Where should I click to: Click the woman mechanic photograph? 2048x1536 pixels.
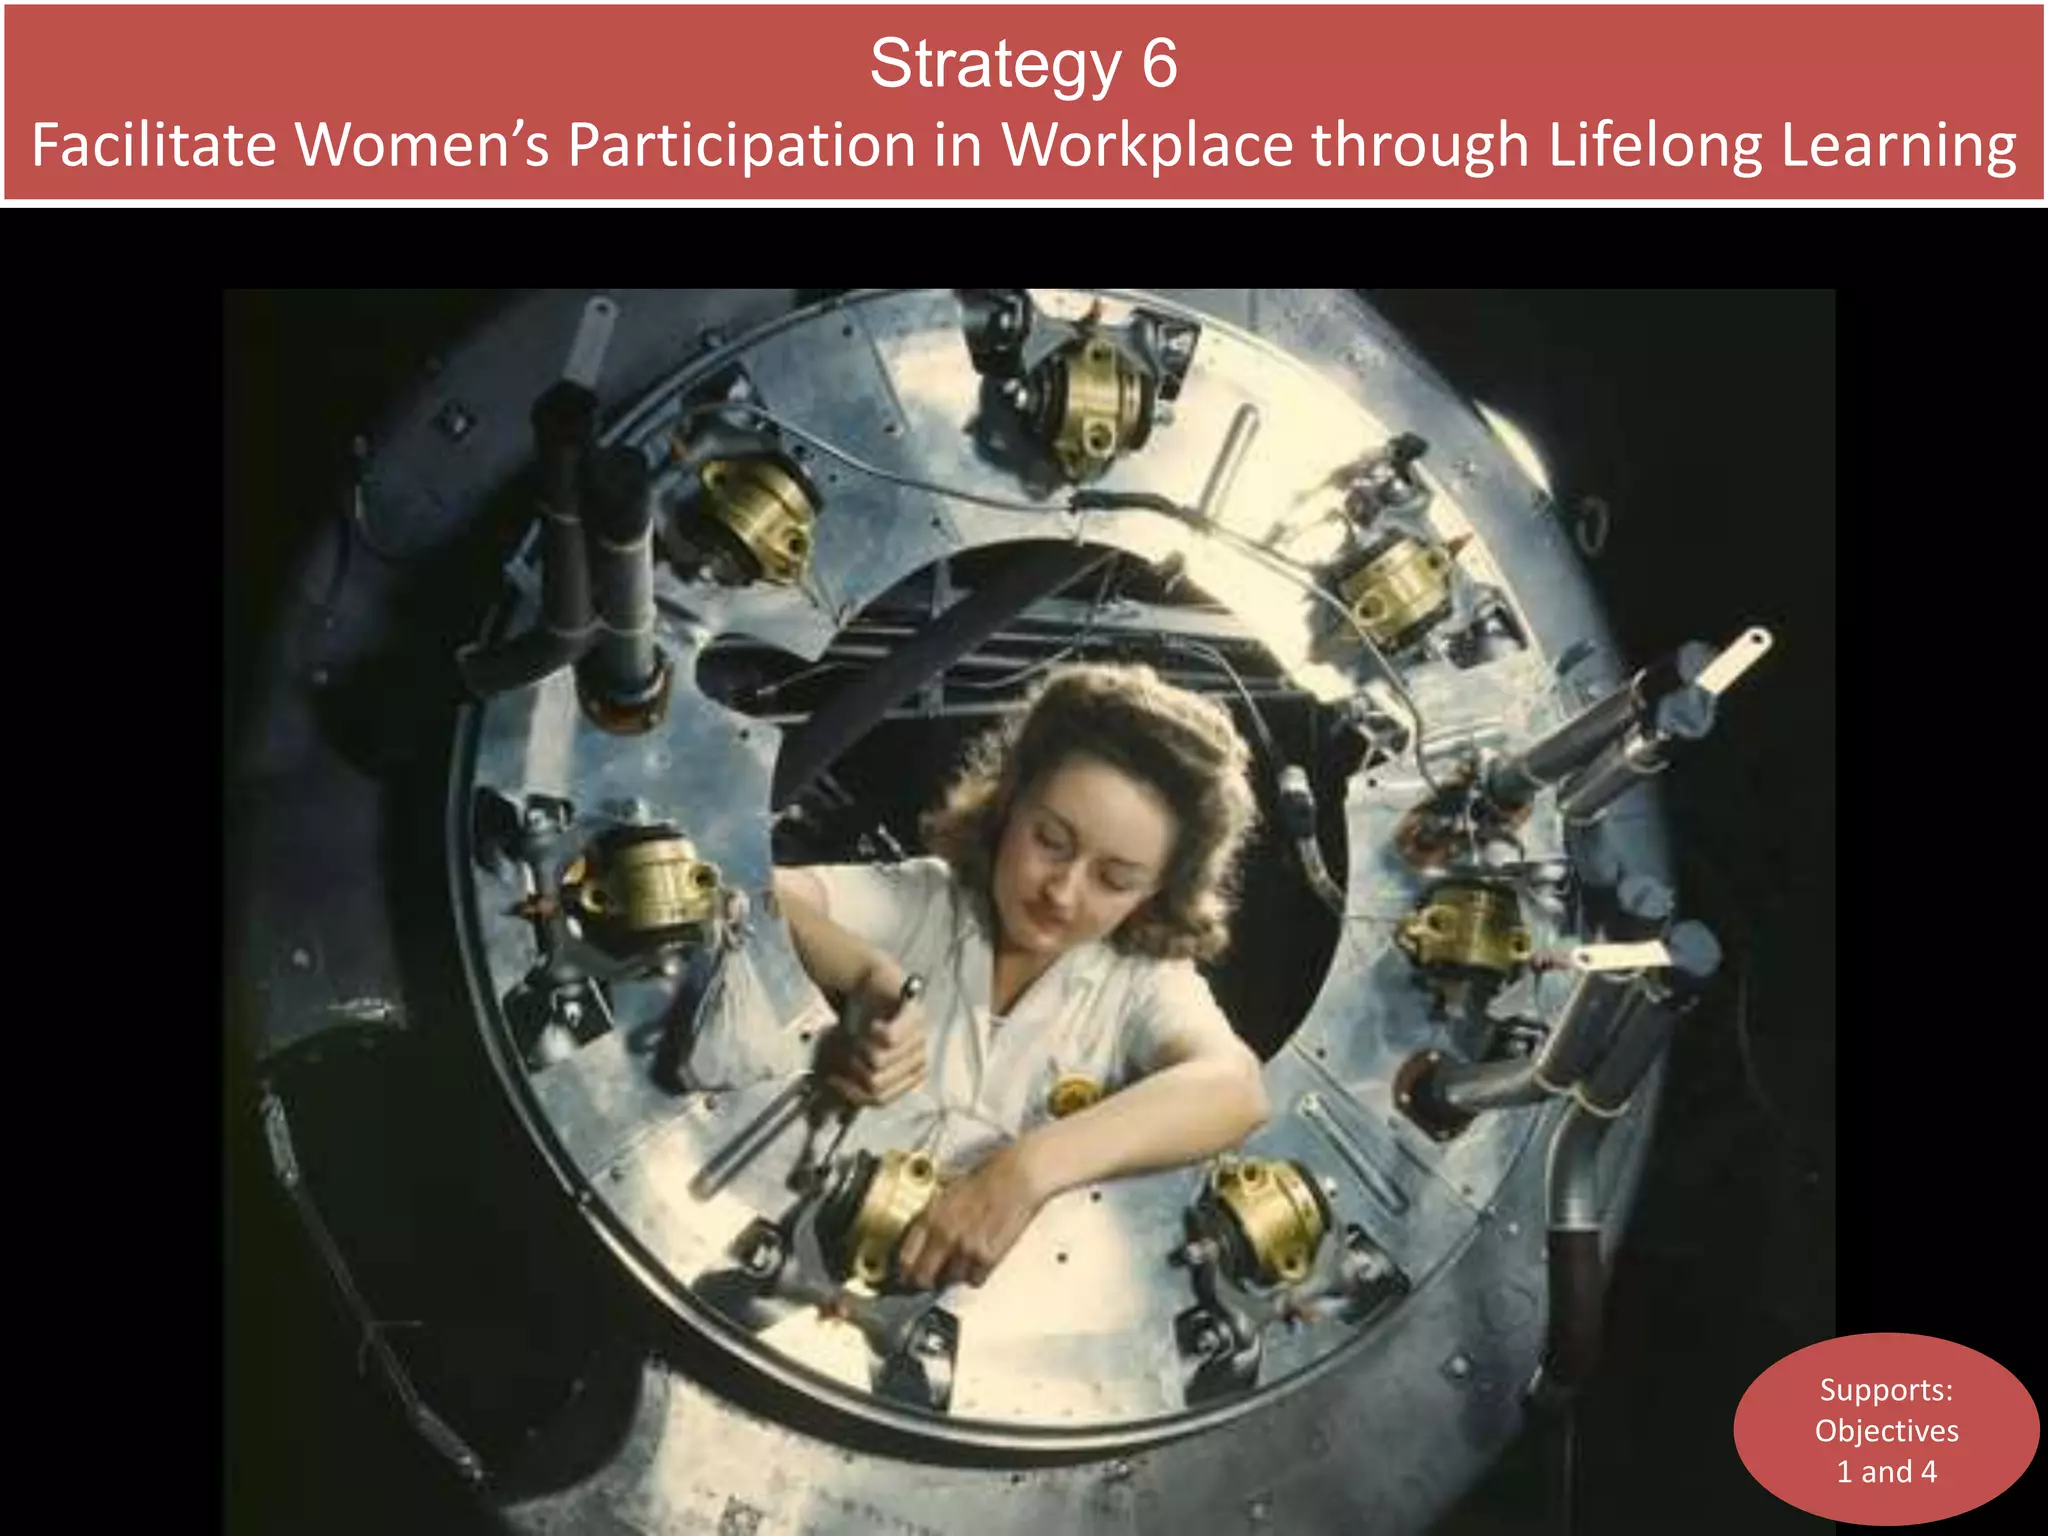pos(1029,912)
